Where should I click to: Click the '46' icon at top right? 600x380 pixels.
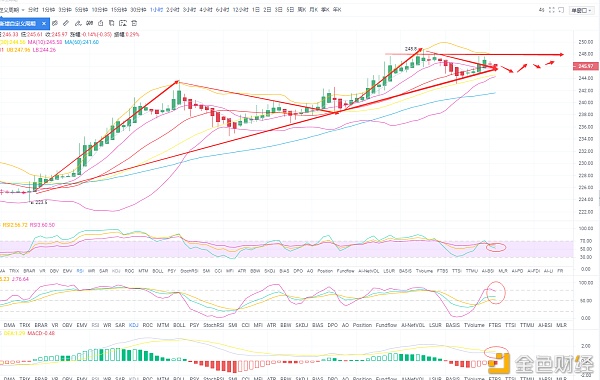pyautogui.click(x=541, y=10)
